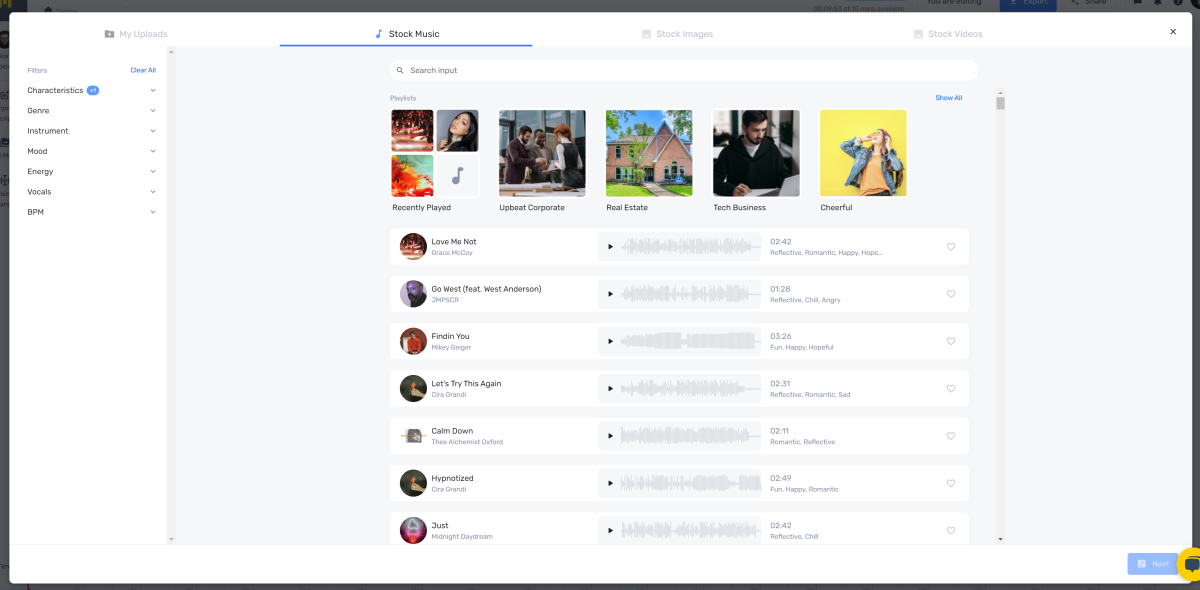
Task: Favorite the song Findin You
Action: coord(951,341)
